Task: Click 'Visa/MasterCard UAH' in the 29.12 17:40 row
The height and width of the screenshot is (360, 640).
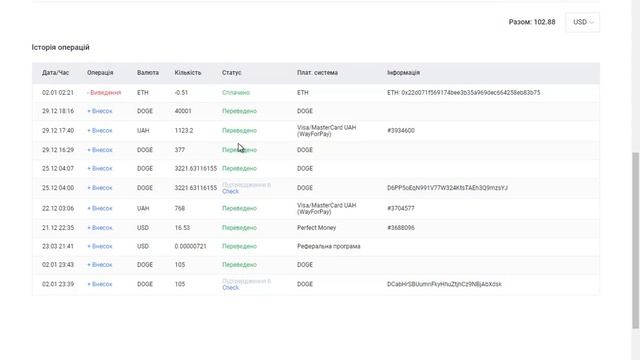Action: [x=327, y=131]
